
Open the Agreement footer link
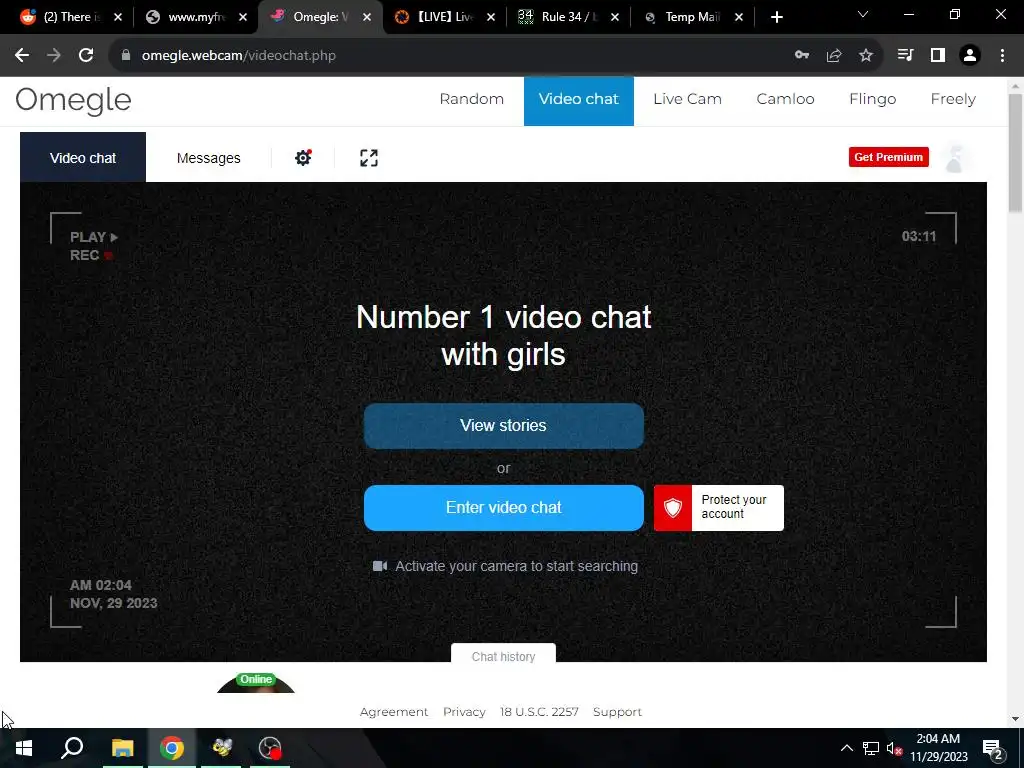pyautogui.click(x=394, y=712)
